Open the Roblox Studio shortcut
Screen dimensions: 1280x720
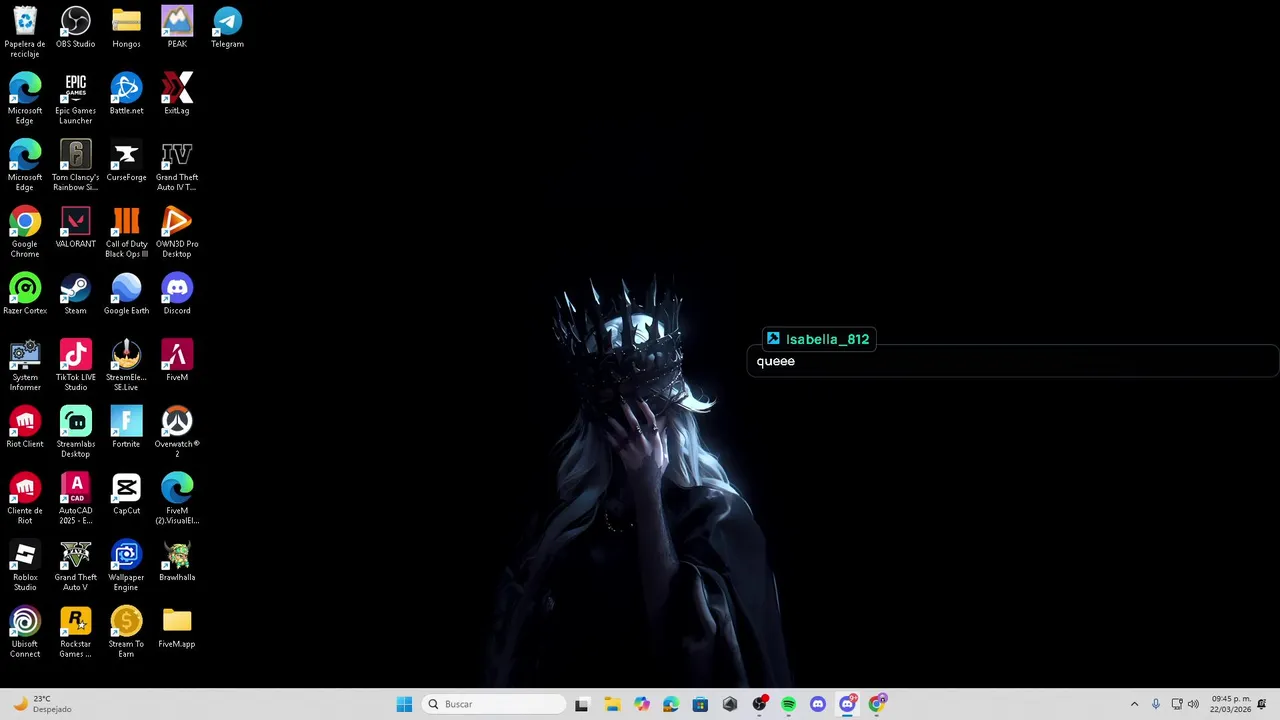click(25, 566)
